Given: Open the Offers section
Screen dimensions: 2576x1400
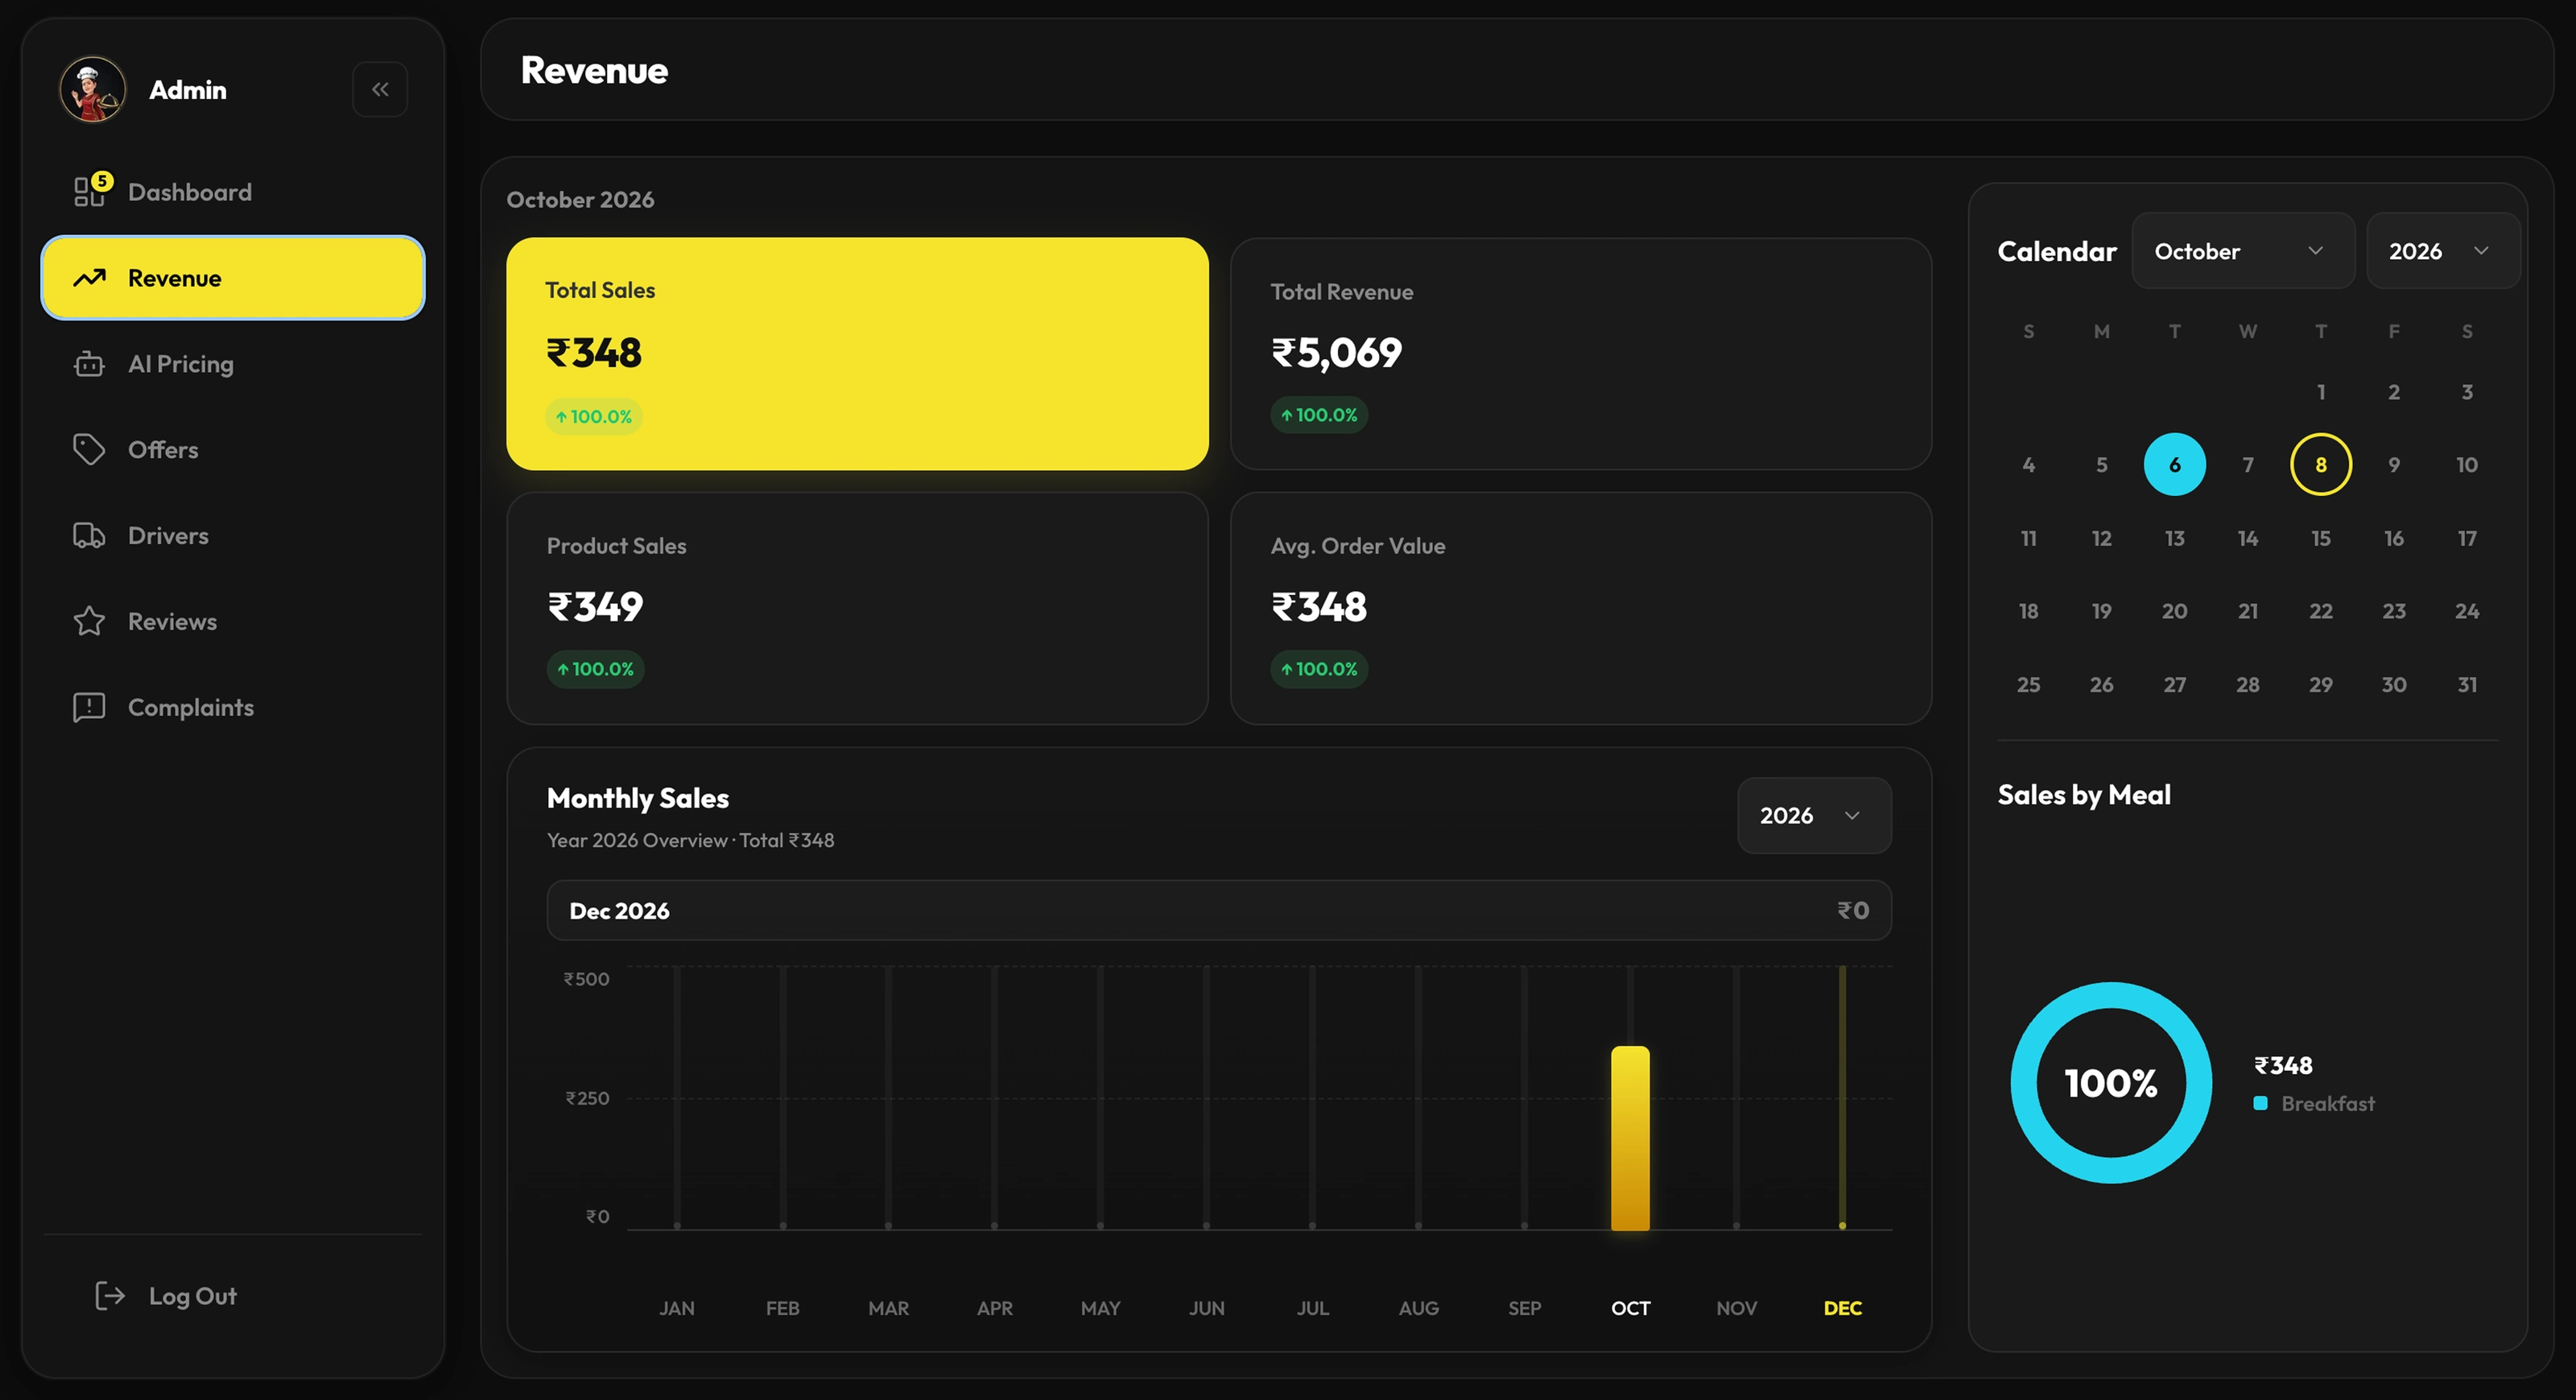Looking at the screenshot, I should click(233, 450).
